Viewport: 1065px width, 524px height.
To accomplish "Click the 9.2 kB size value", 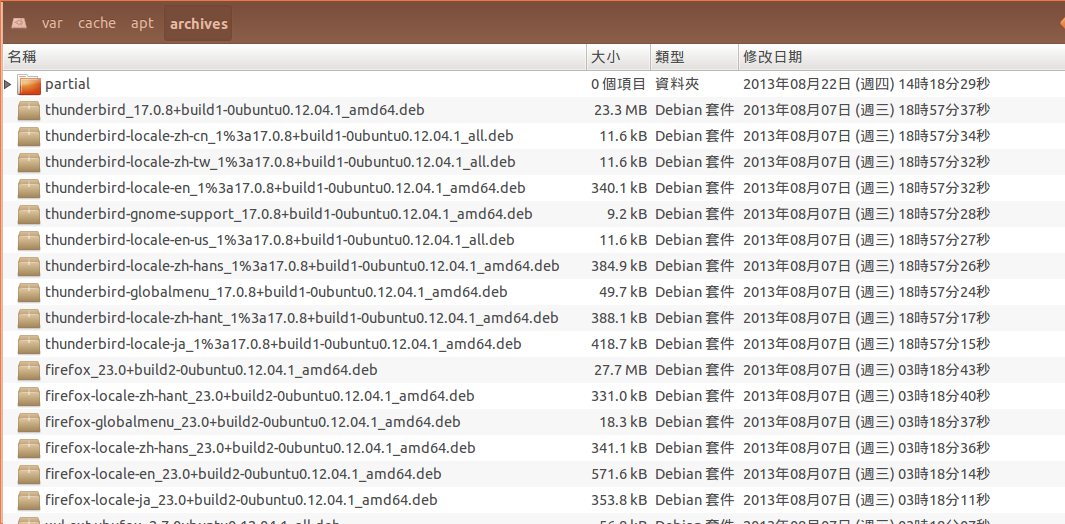I will point(626,214).
